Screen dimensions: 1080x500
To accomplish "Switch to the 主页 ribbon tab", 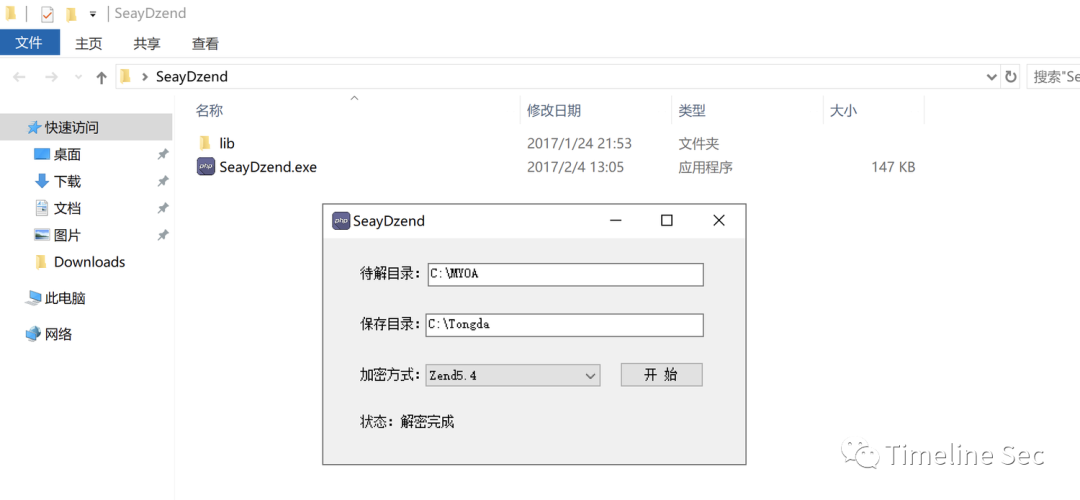I will [x=88, y=43].
